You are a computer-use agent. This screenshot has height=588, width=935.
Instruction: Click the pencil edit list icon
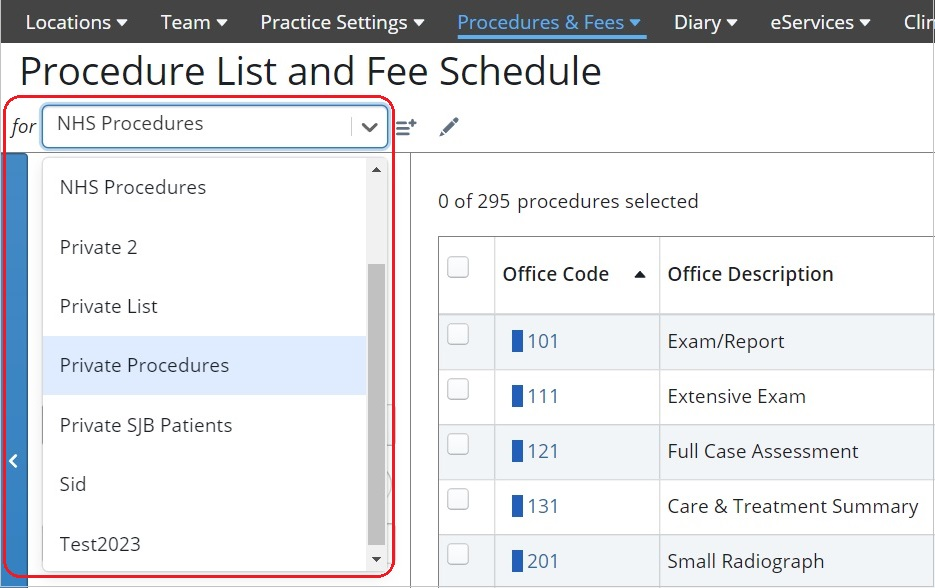coord(449,127)
